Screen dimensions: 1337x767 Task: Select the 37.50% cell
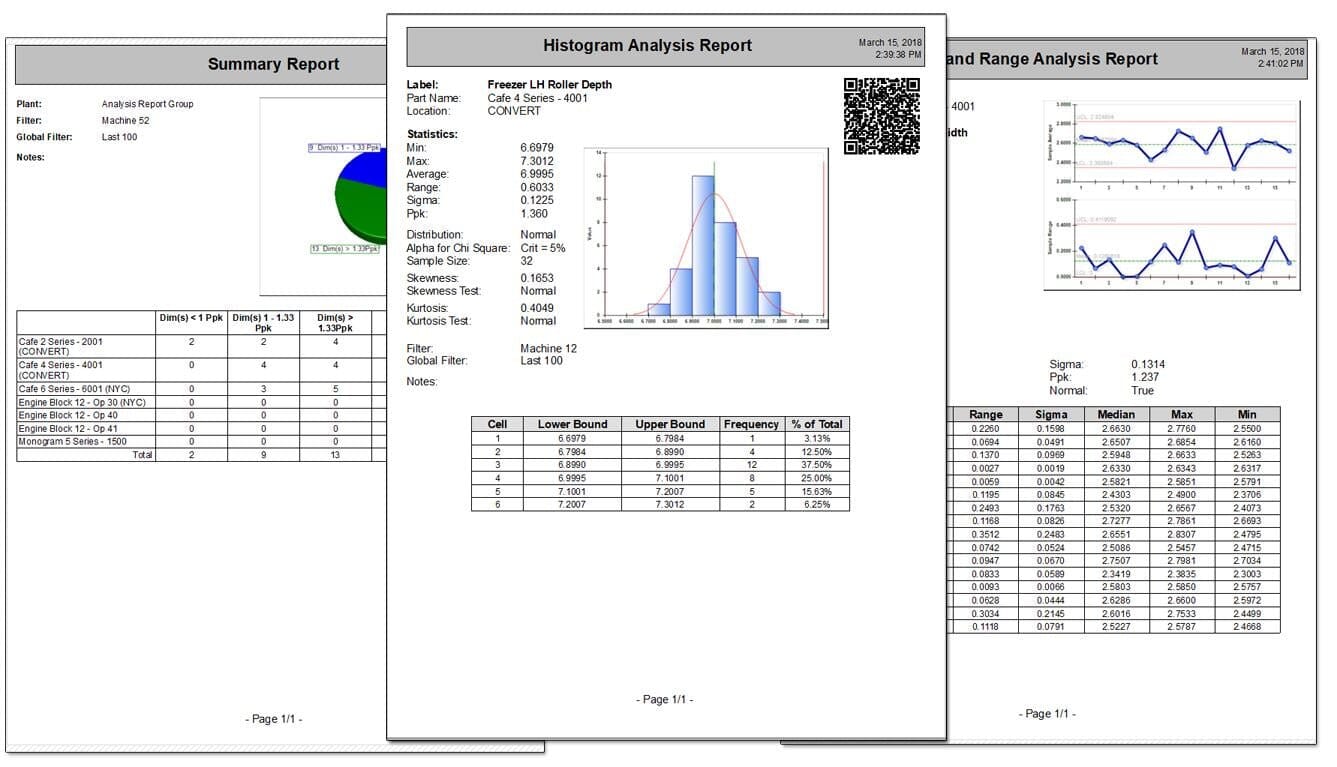pos(817,465)
